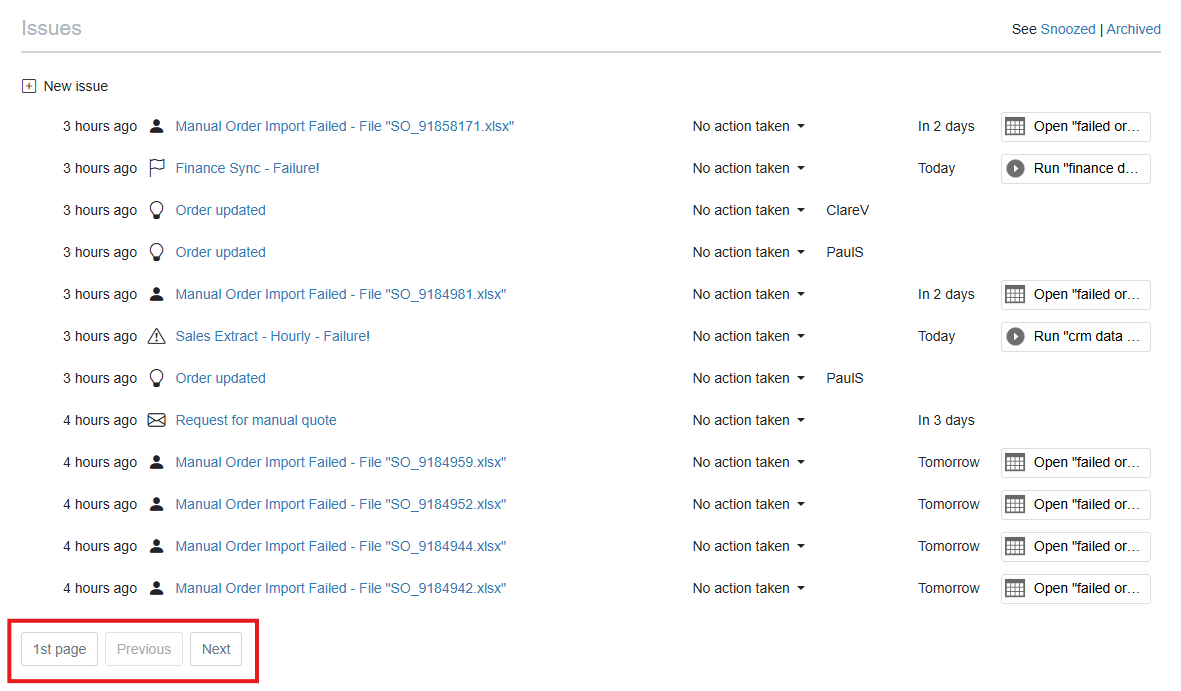Screen dimensions: 1181x691
Task: Click "Tomorrow" due date for SO_9184959.xlsx
Action: click(x=948, y=462)
